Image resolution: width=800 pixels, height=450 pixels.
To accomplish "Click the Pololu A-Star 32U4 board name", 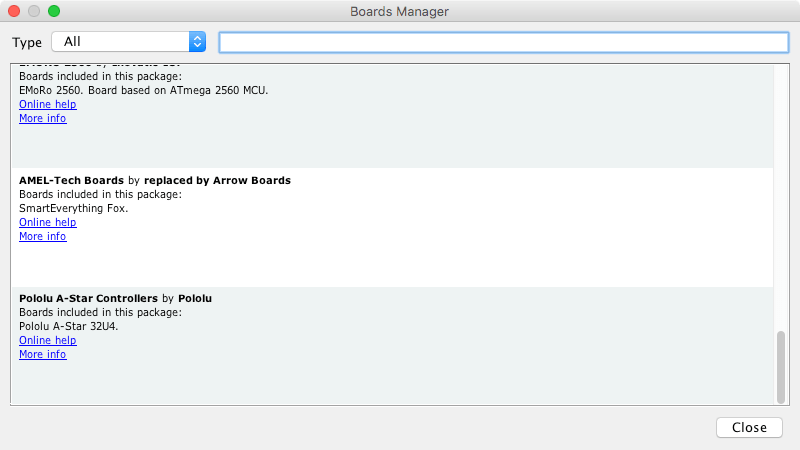I will [69, 326].
